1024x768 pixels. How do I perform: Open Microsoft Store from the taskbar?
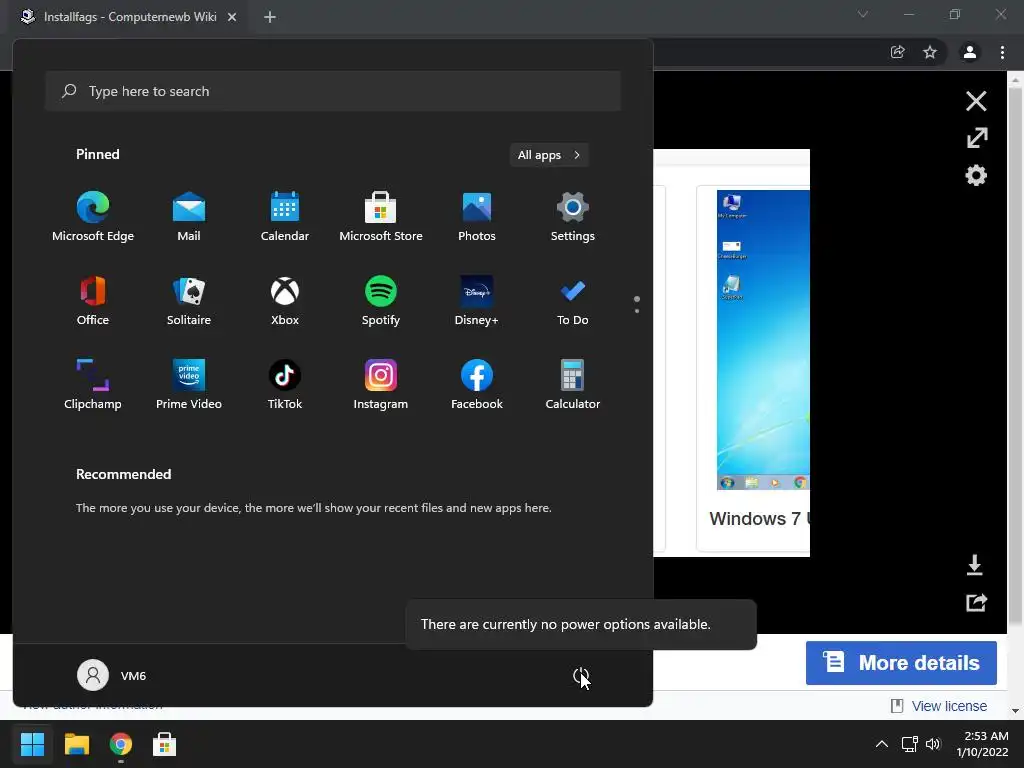coord(165,744)
